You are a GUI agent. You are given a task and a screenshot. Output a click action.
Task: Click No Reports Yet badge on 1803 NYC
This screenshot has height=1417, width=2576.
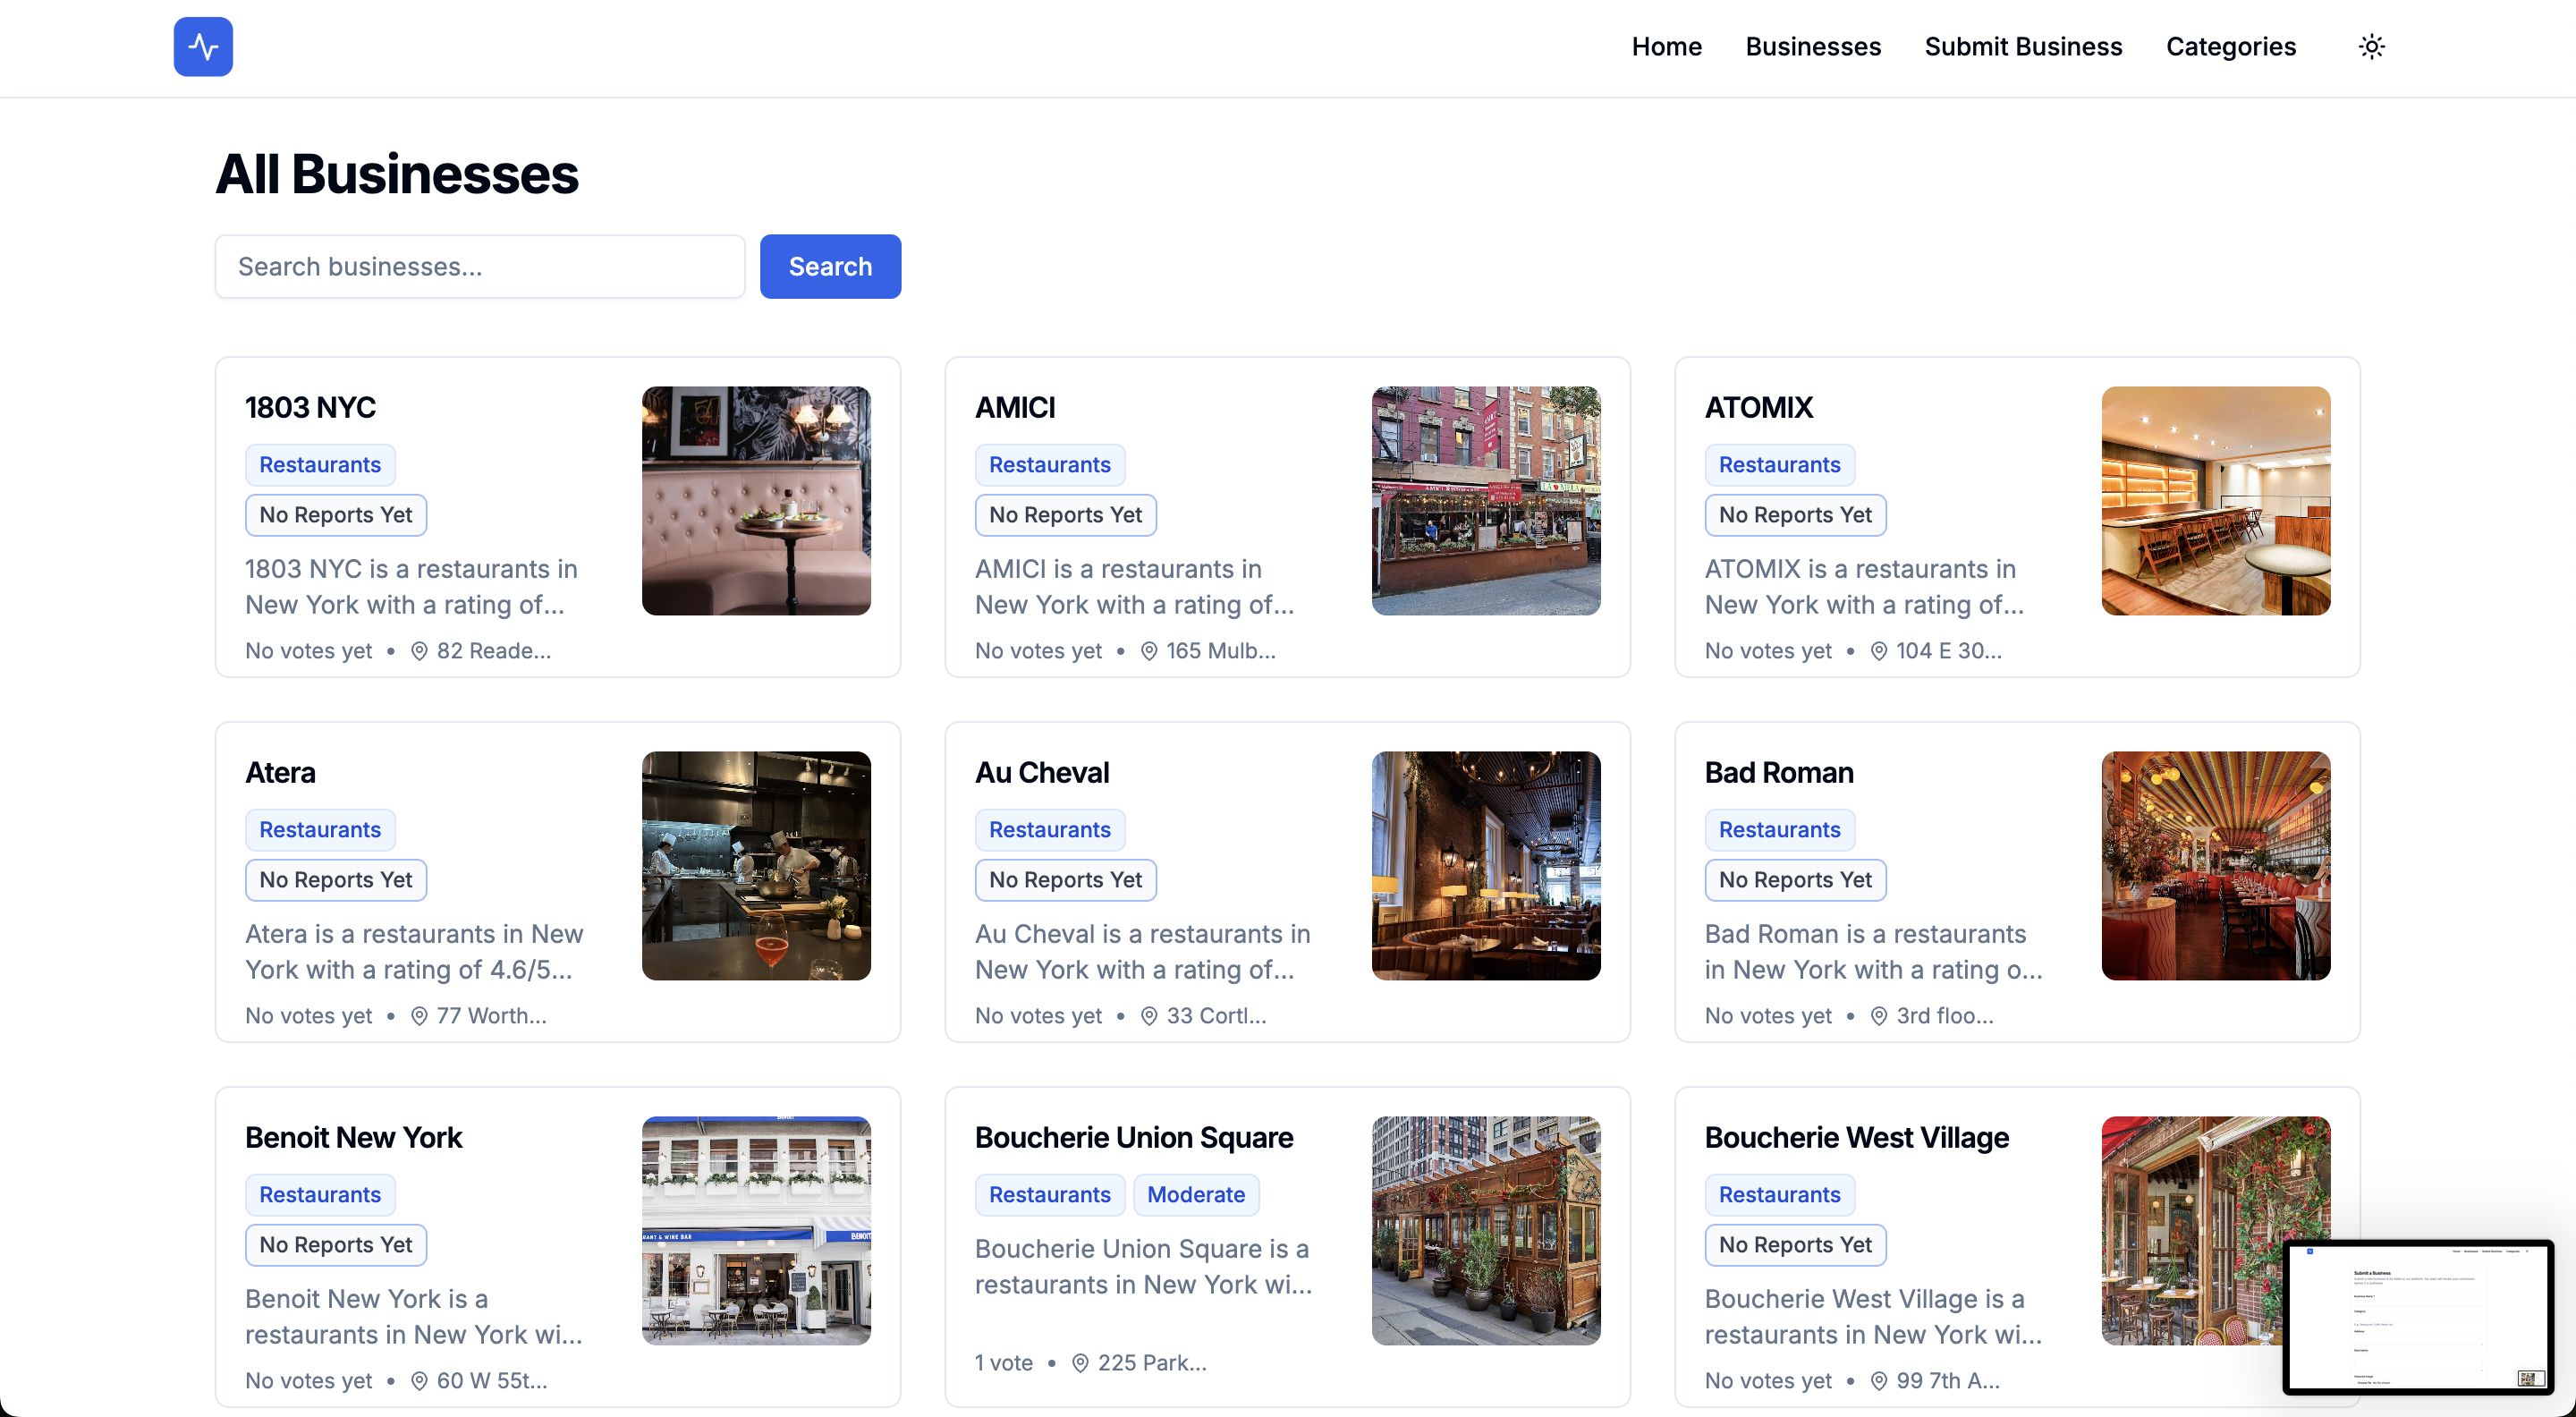click(x=336, y=515)
